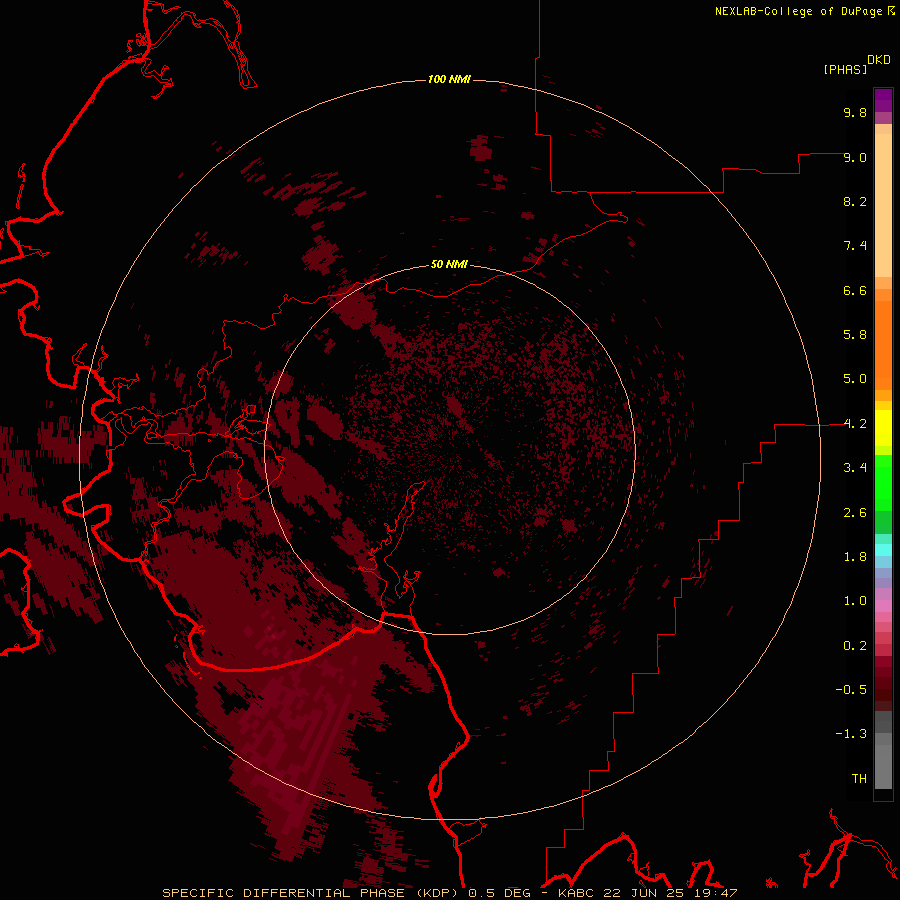Click the 2.6 value on the scale
This screenshot has height=900, width=900.
(x=855, y=513)
